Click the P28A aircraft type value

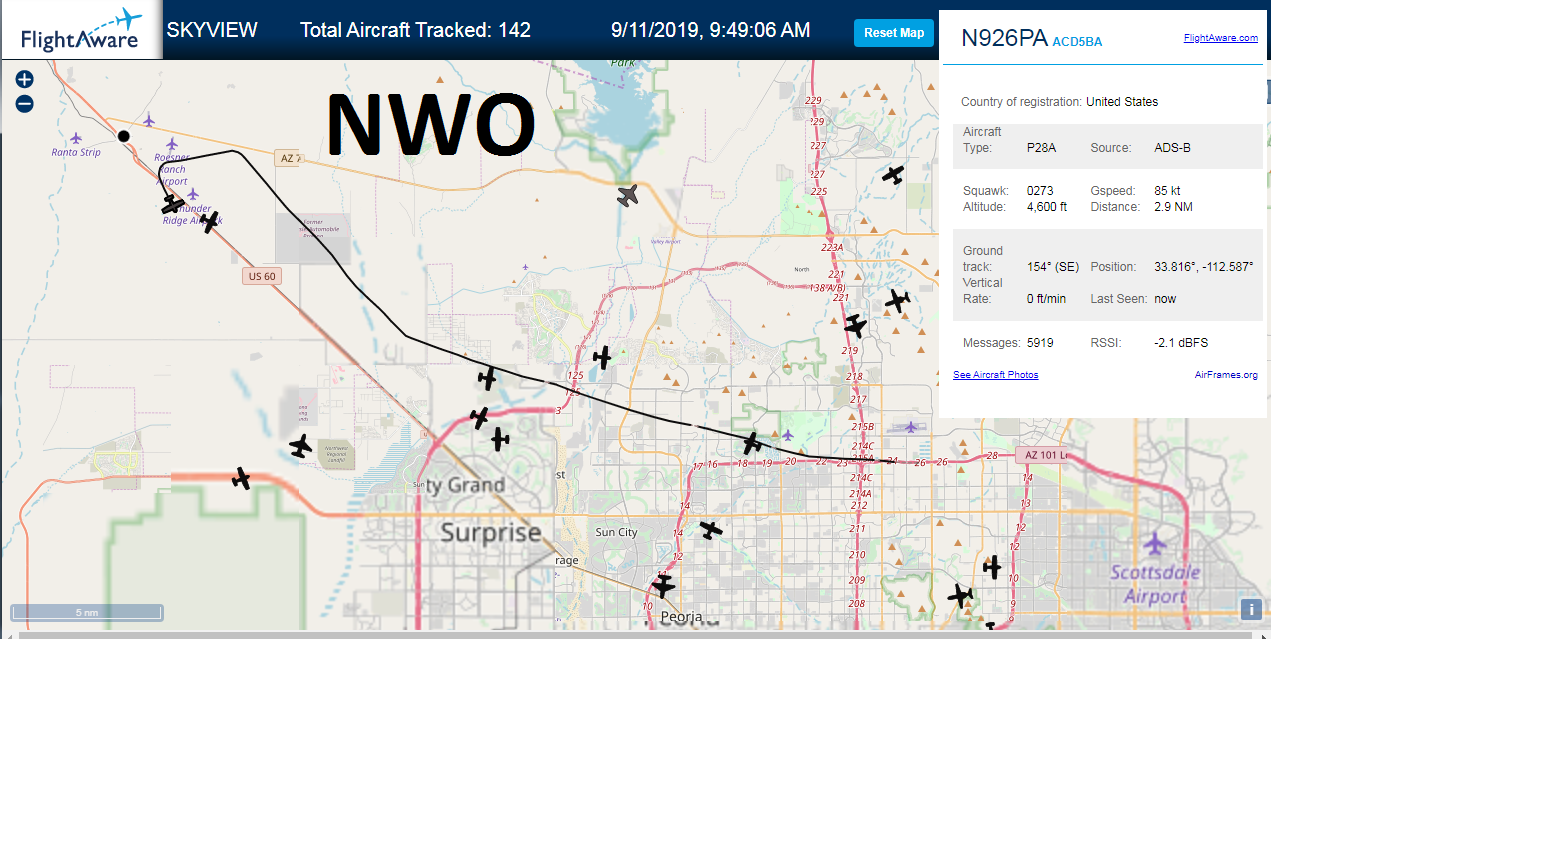click(1041, 148)
